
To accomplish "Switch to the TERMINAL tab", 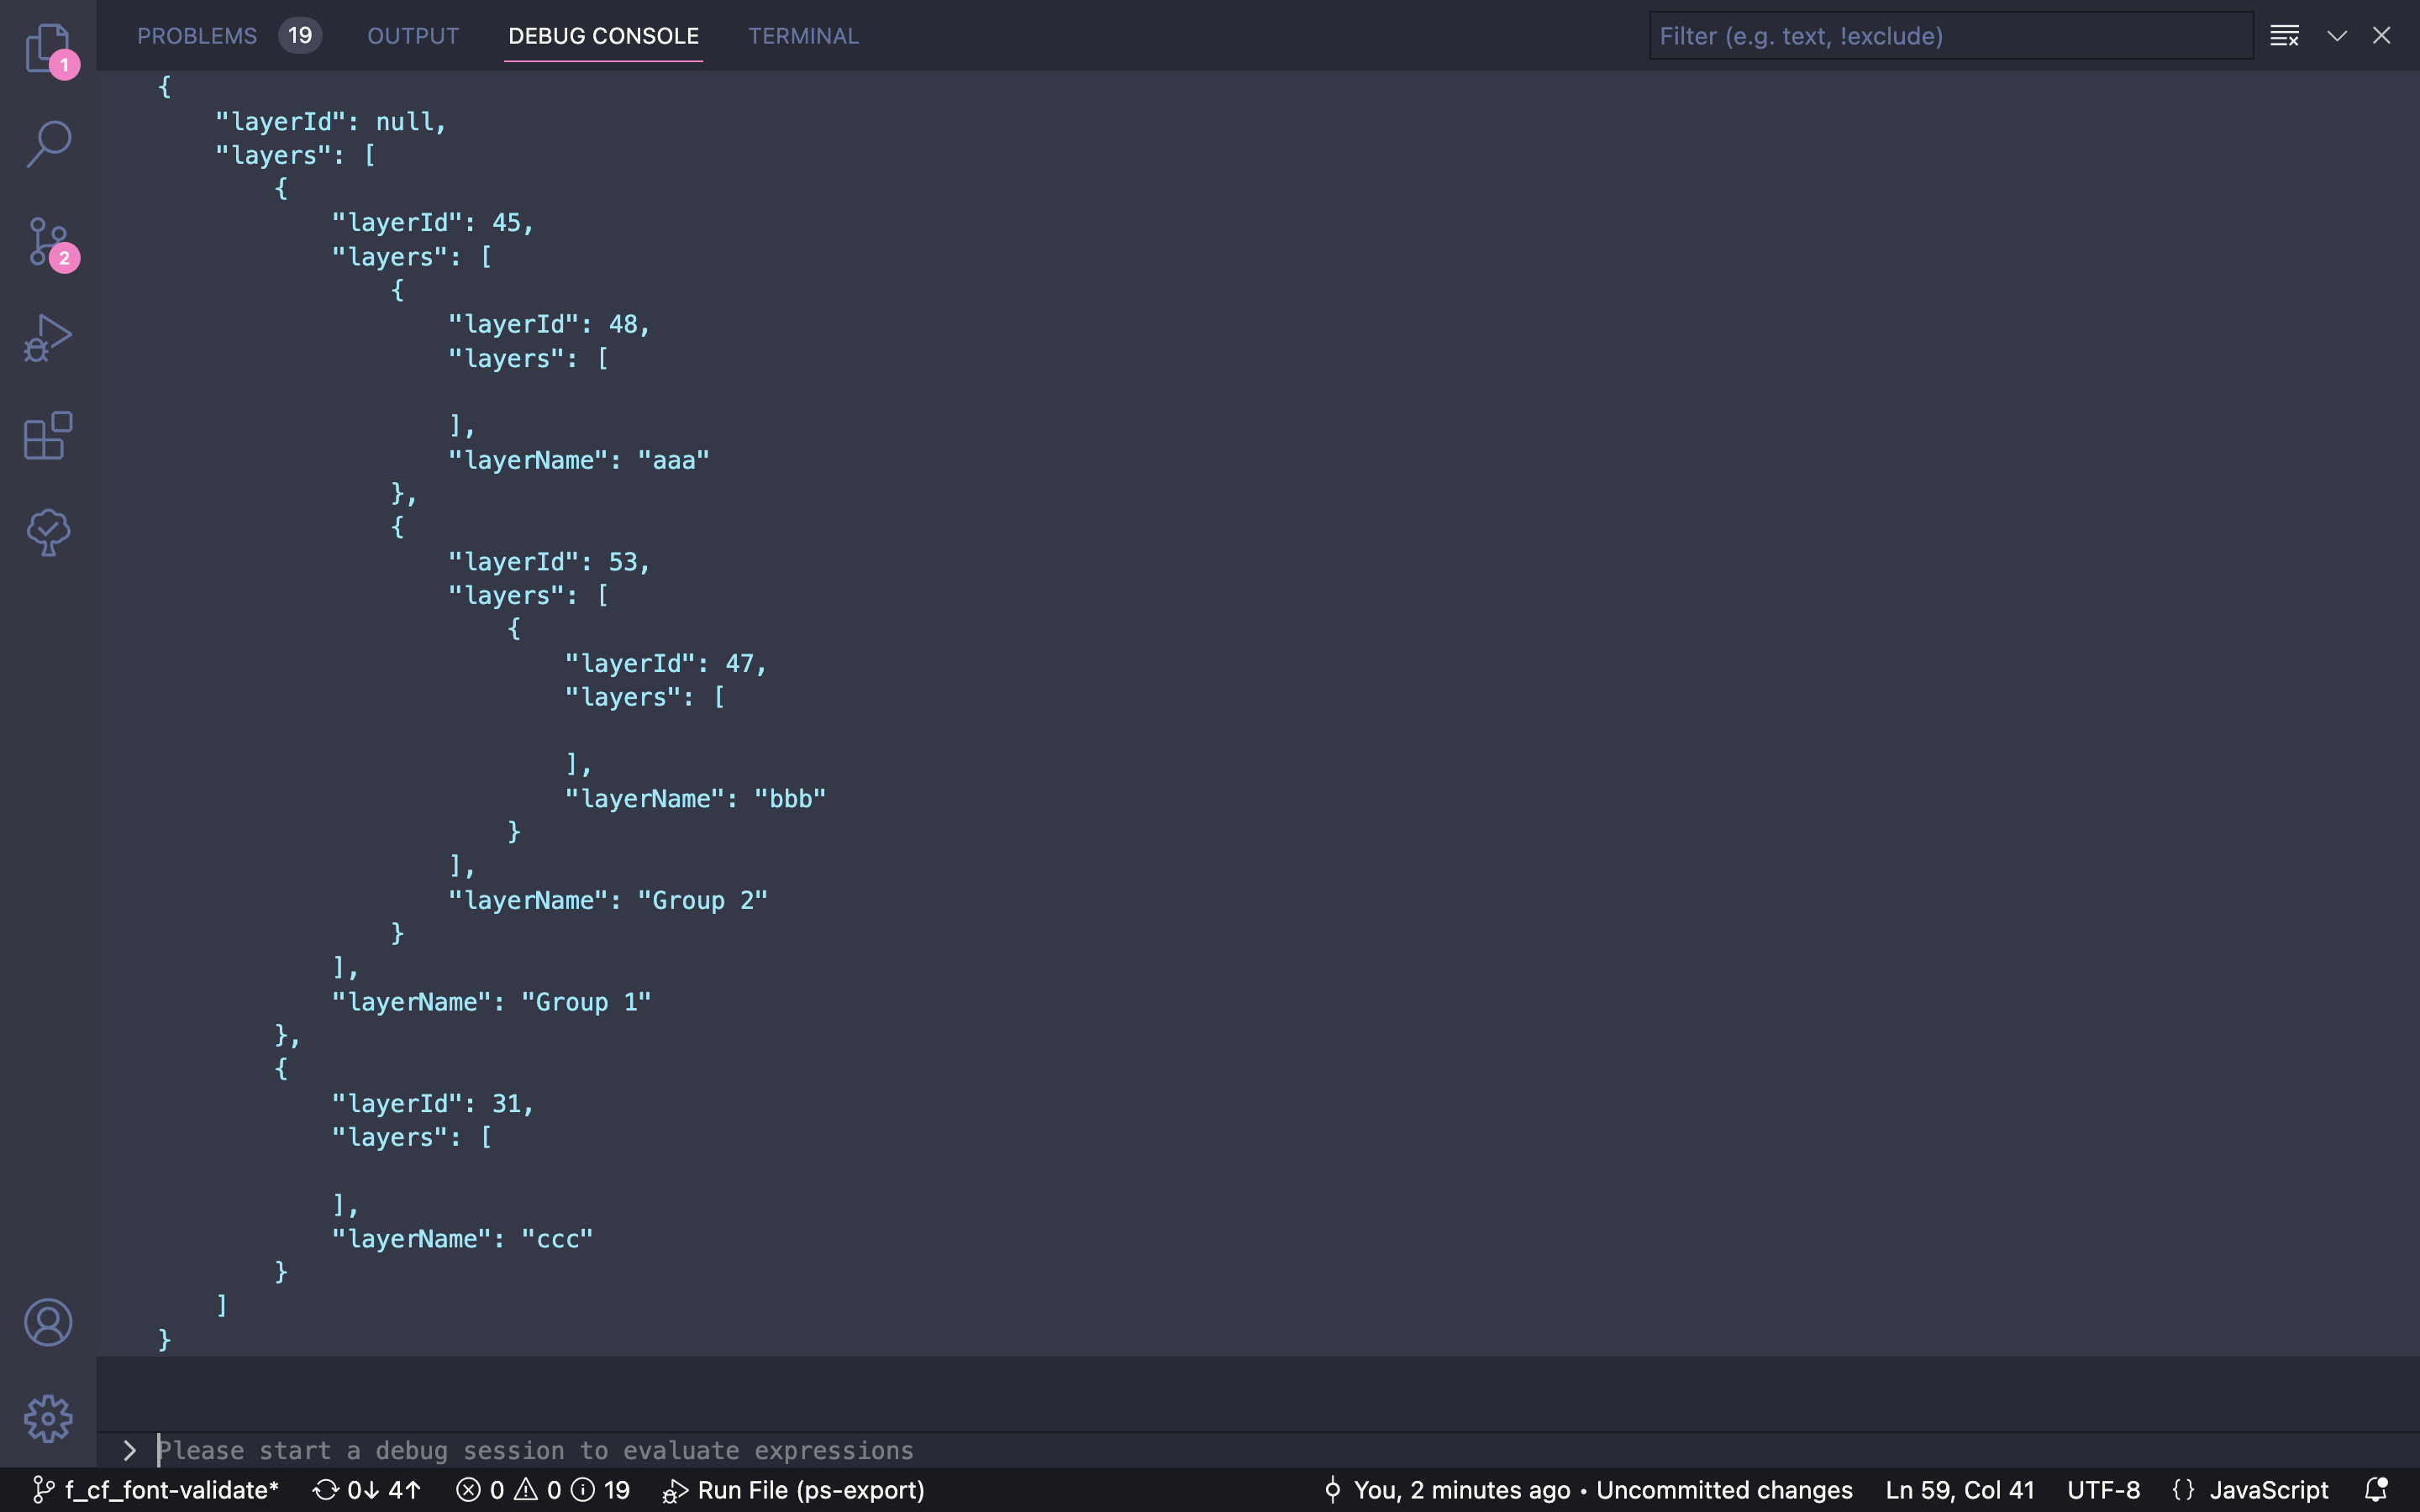I will [802, 35].
